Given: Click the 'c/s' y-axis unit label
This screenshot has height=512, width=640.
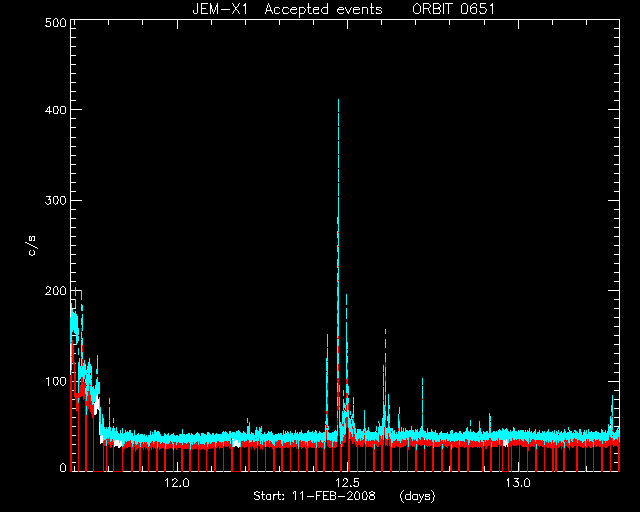Looking at the screenshot, I should point(32,246).
